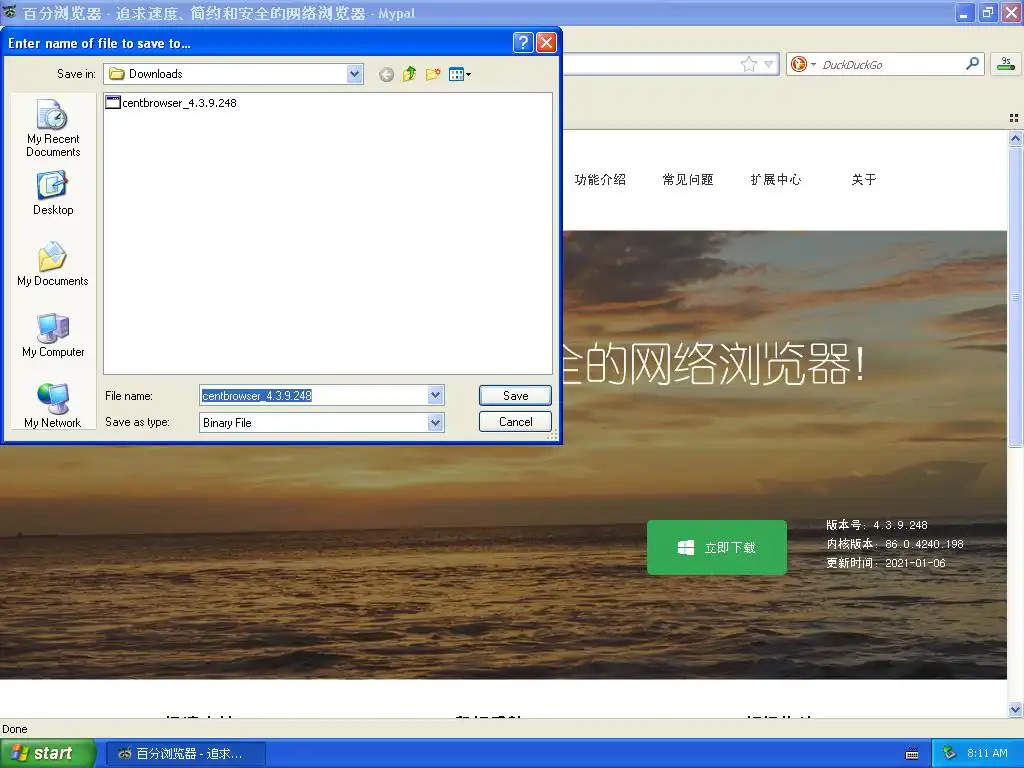
Task: Click page scrollbar down arrow
Action: coord(1015,709)
